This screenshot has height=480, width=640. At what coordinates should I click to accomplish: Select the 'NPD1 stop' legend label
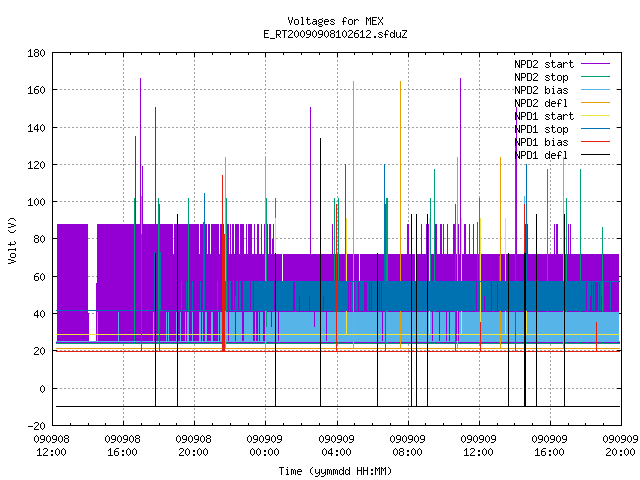click(541, 129)
